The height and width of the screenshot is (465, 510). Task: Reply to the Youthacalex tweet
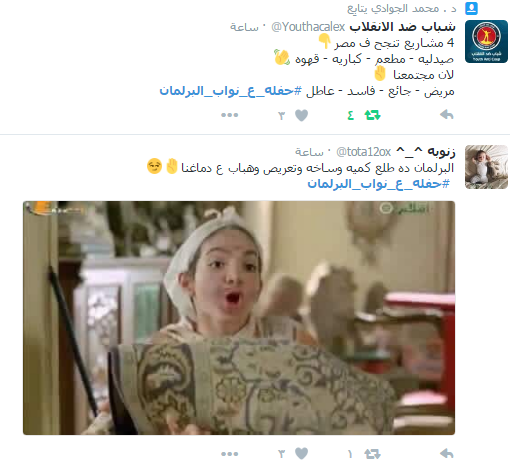[447, 115]
